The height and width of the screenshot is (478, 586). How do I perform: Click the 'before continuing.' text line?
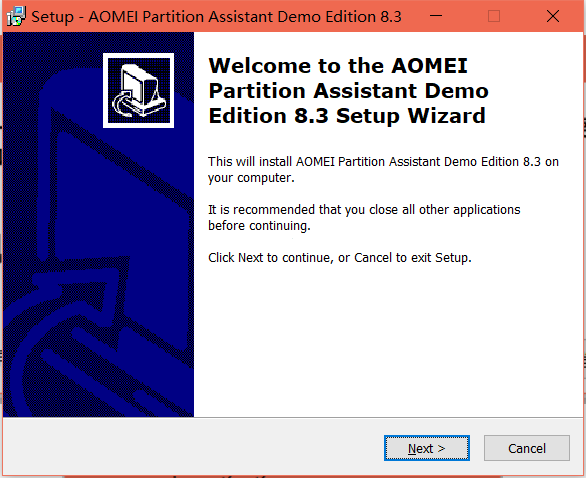[x=259, y=226]
